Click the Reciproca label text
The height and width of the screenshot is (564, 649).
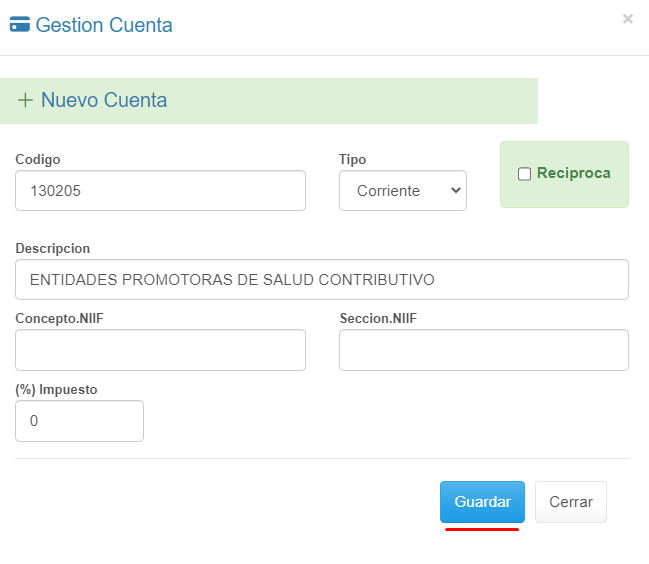[573, 173]
